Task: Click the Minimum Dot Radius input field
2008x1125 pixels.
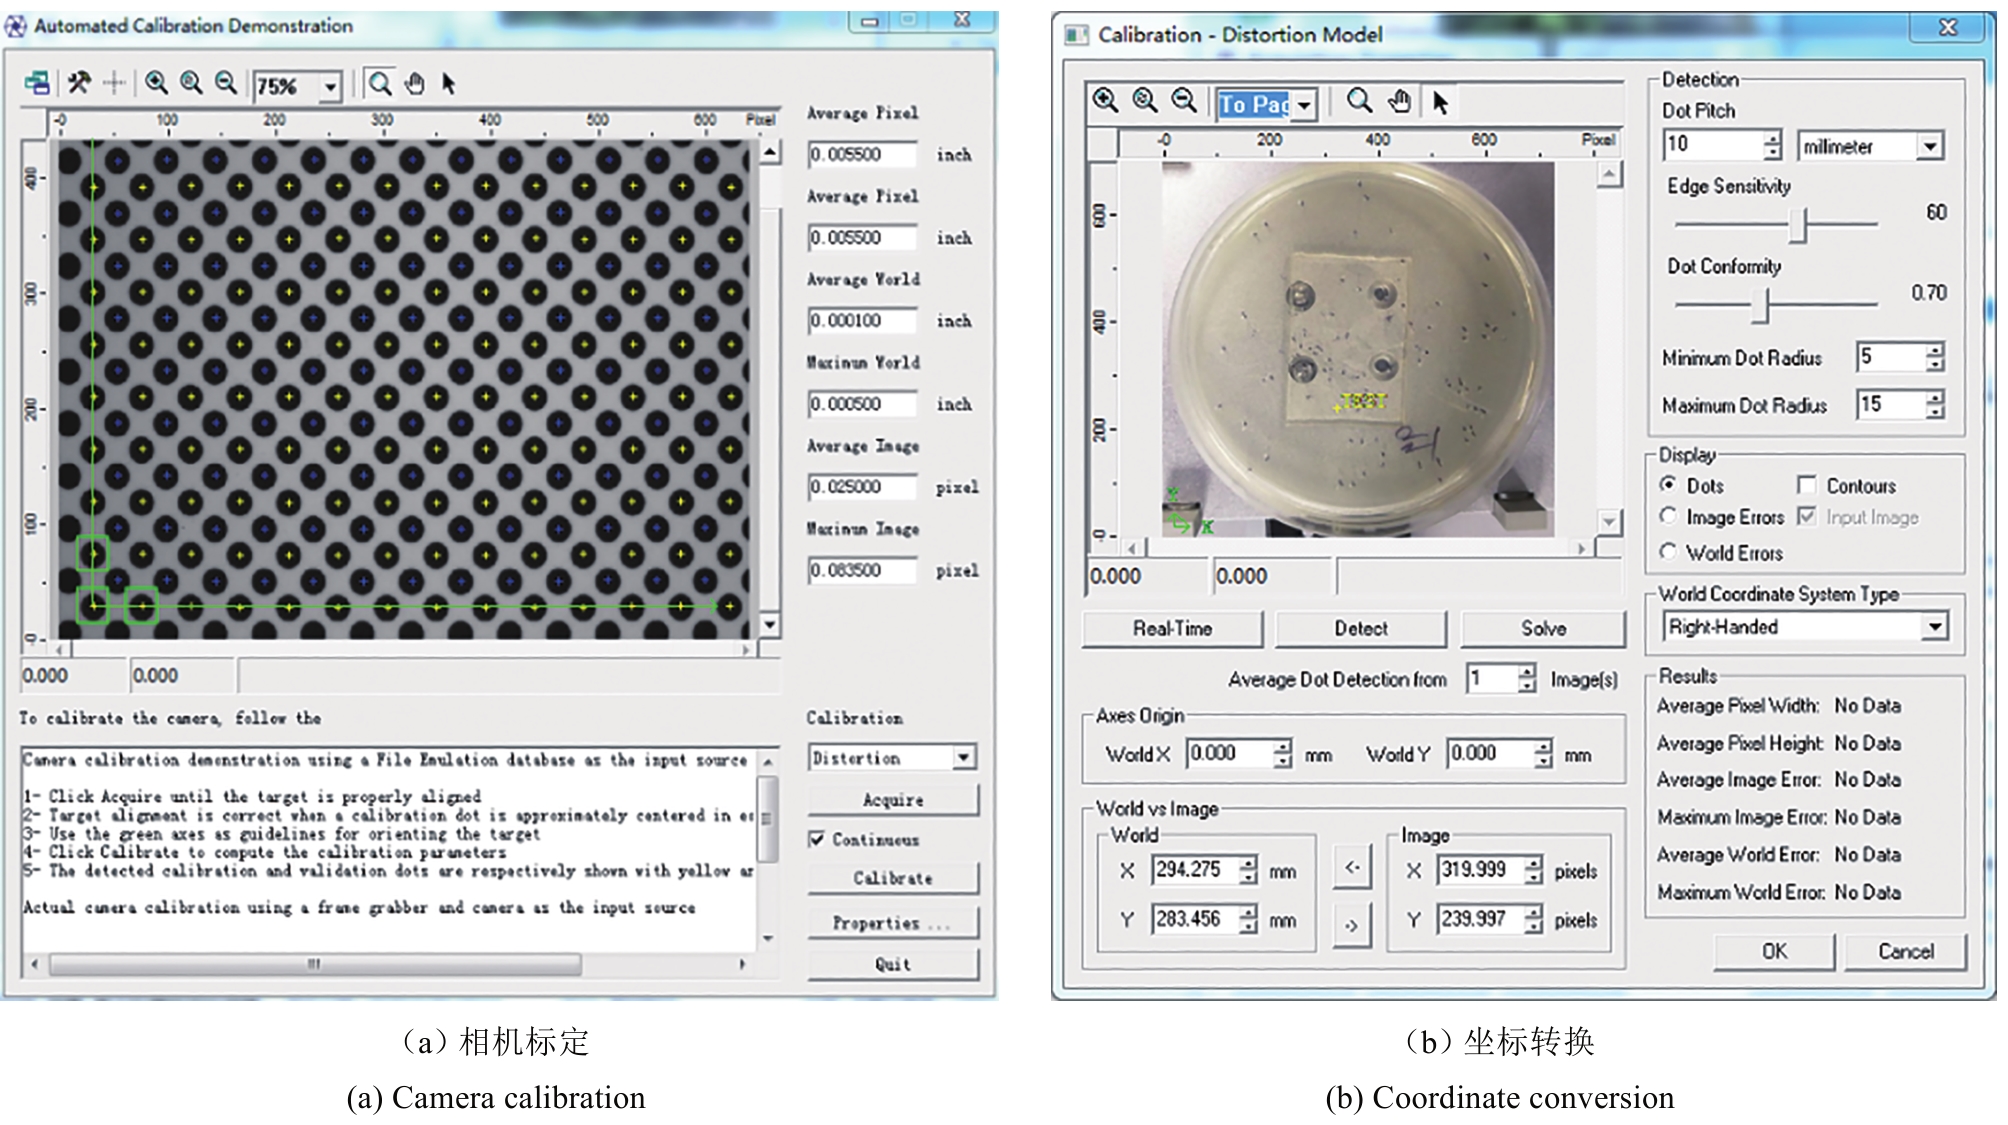Action: (x=1890, y=357)
